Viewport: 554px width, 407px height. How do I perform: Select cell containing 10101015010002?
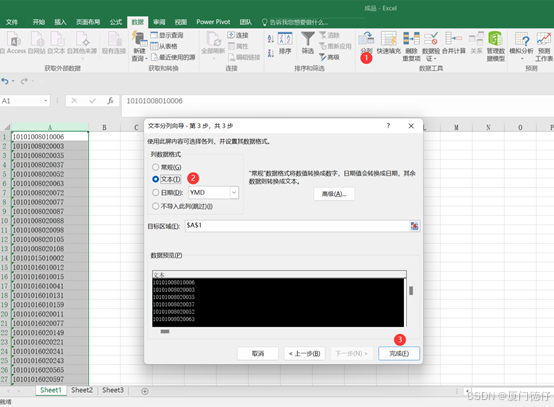click(50, 258)
